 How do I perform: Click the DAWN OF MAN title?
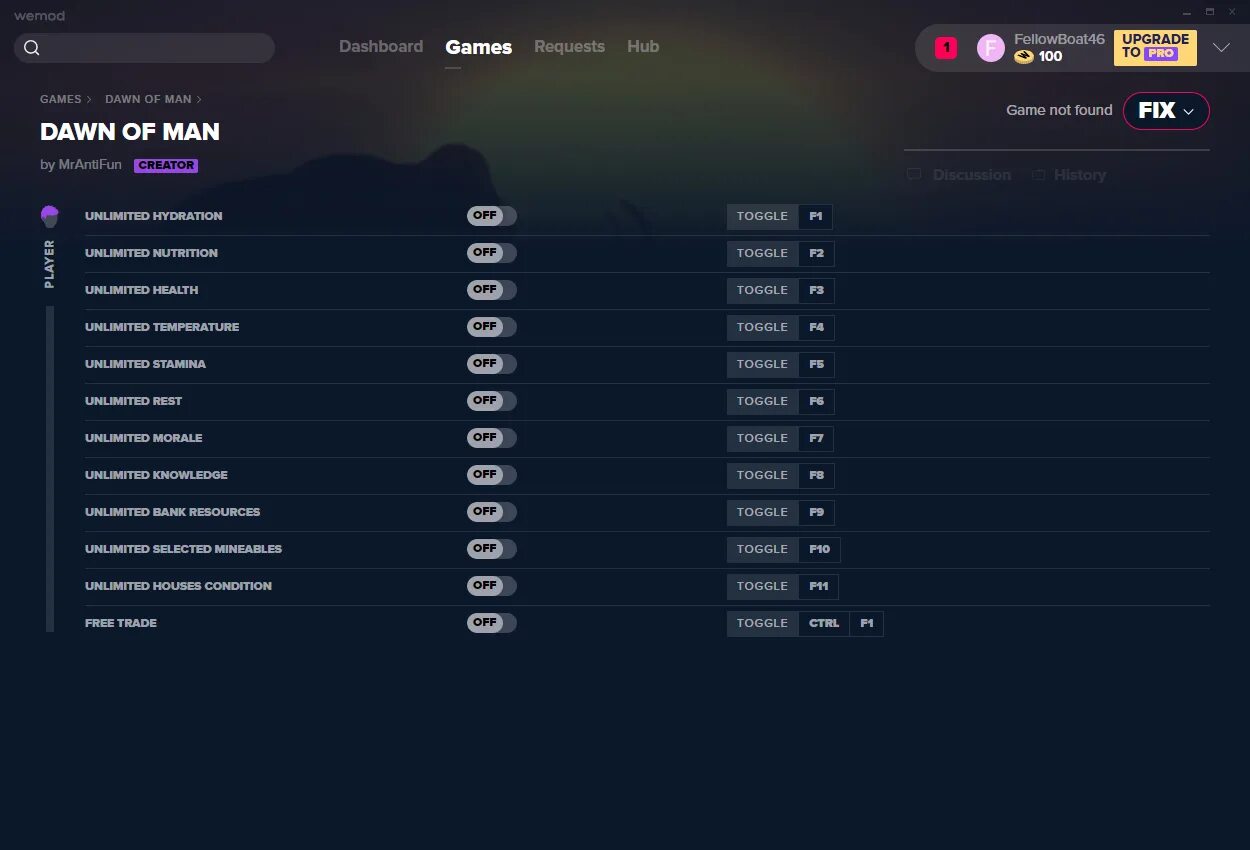(130, 132)
